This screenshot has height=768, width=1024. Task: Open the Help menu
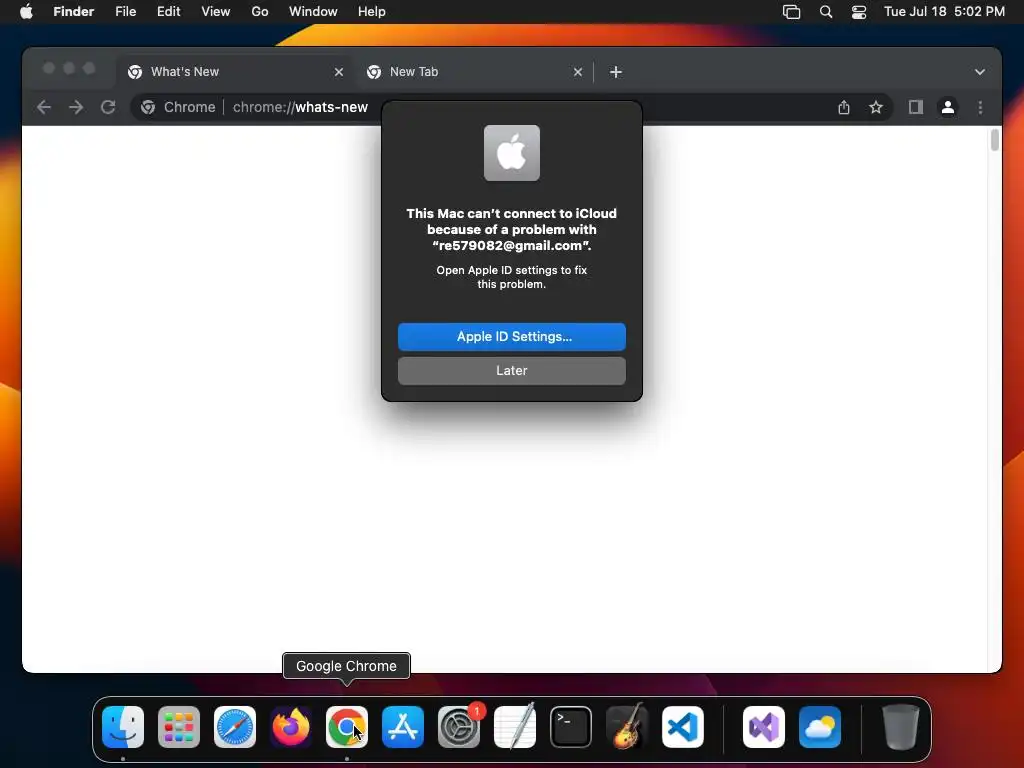coord(372,12)
